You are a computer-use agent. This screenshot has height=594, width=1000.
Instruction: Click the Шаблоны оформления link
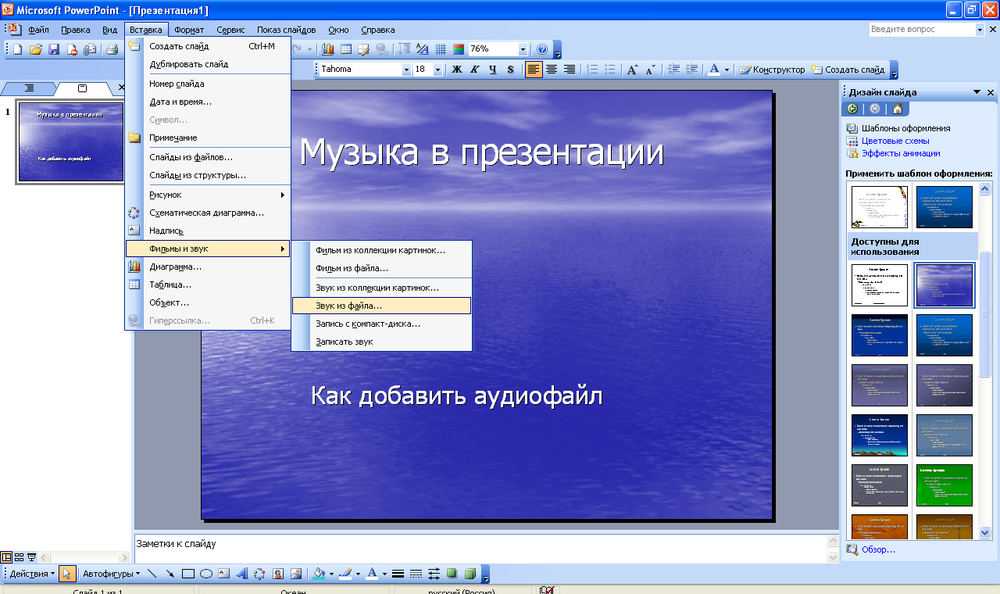(906, 128)
